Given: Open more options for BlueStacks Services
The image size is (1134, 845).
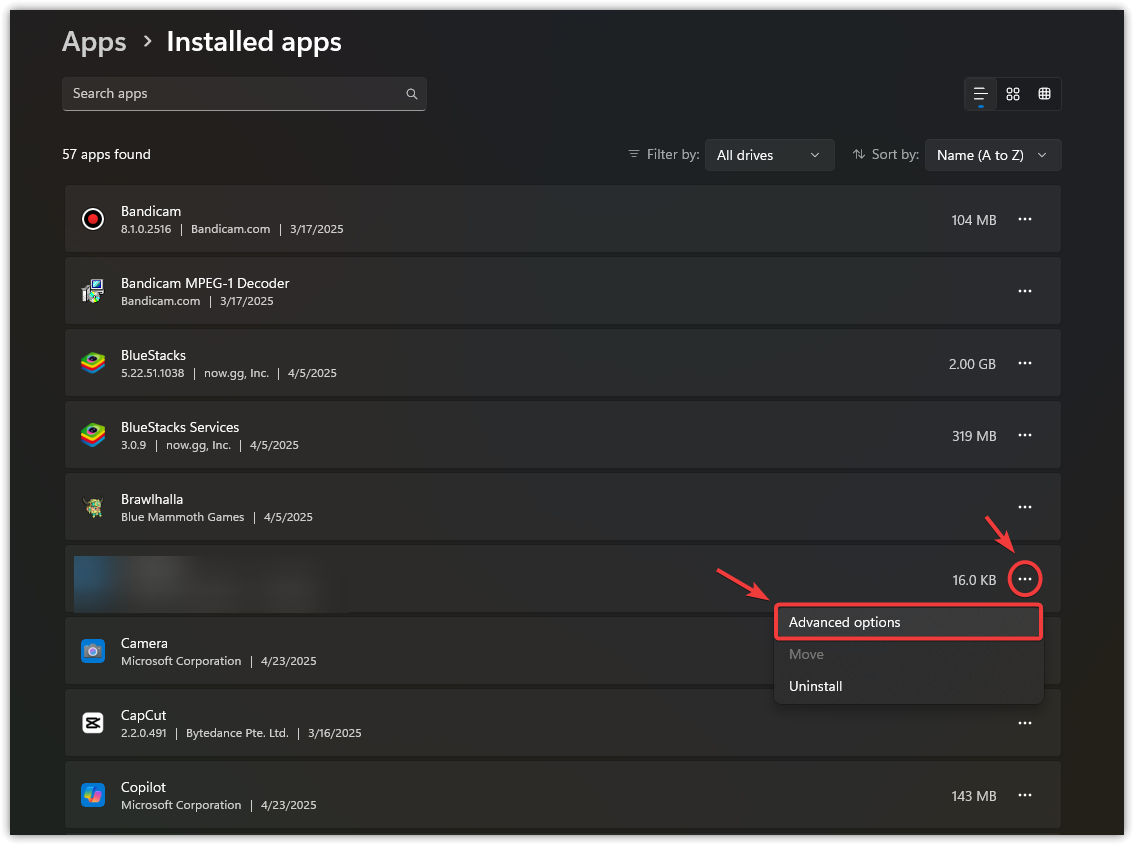Looking at the screenshot, I should (x=1025, y=435).
